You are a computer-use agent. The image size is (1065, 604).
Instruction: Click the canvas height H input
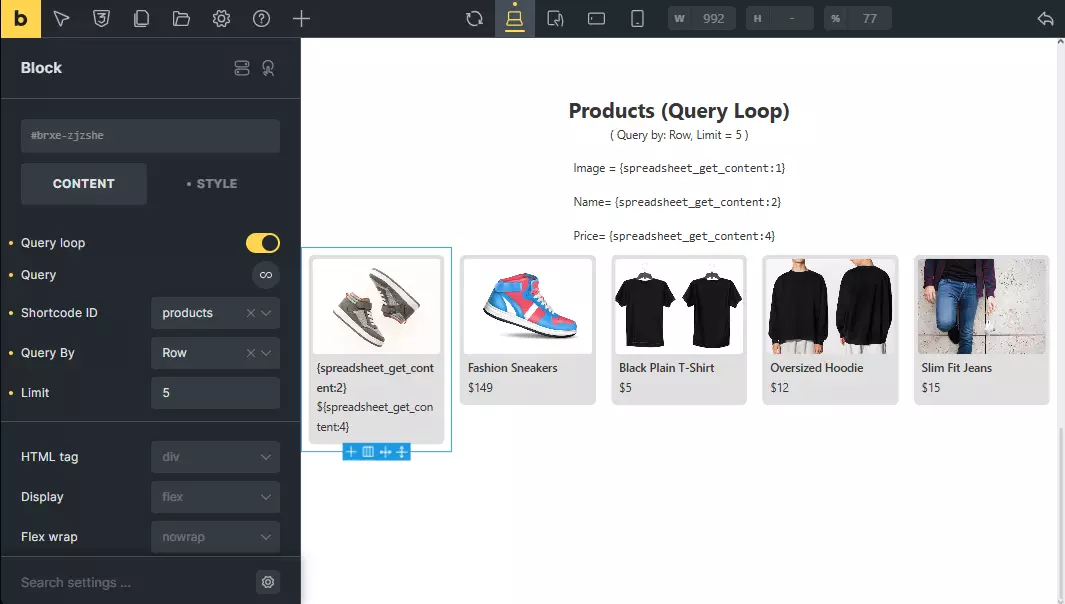point(780,18)
